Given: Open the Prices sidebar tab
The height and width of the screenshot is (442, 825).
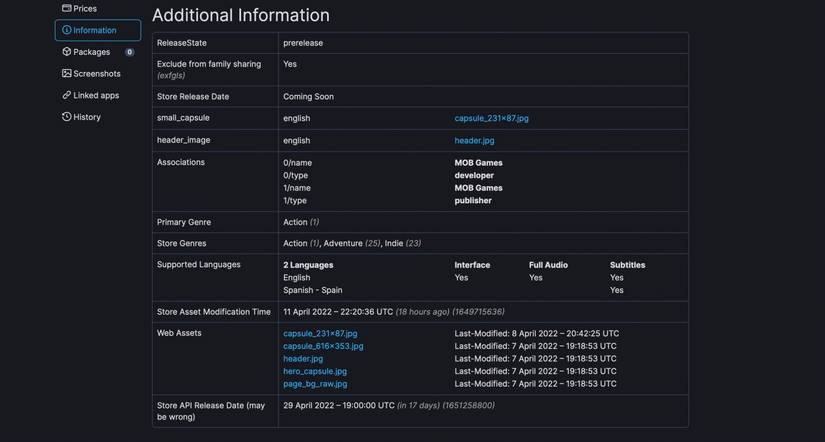Looking at the screenshot, I should click(85, 8).
